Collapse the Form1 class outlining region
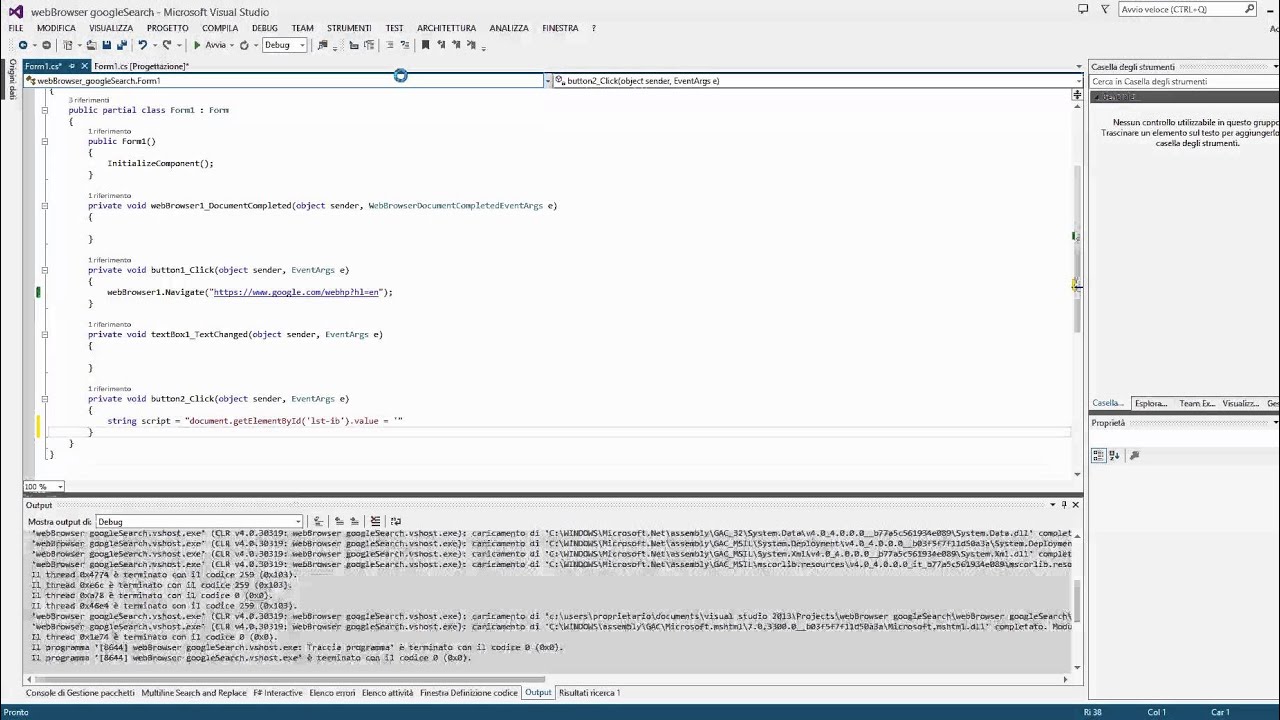Image resolution: width=1280 pixels, height=720 pixels. pyautogui.click(x=44, y=110)
